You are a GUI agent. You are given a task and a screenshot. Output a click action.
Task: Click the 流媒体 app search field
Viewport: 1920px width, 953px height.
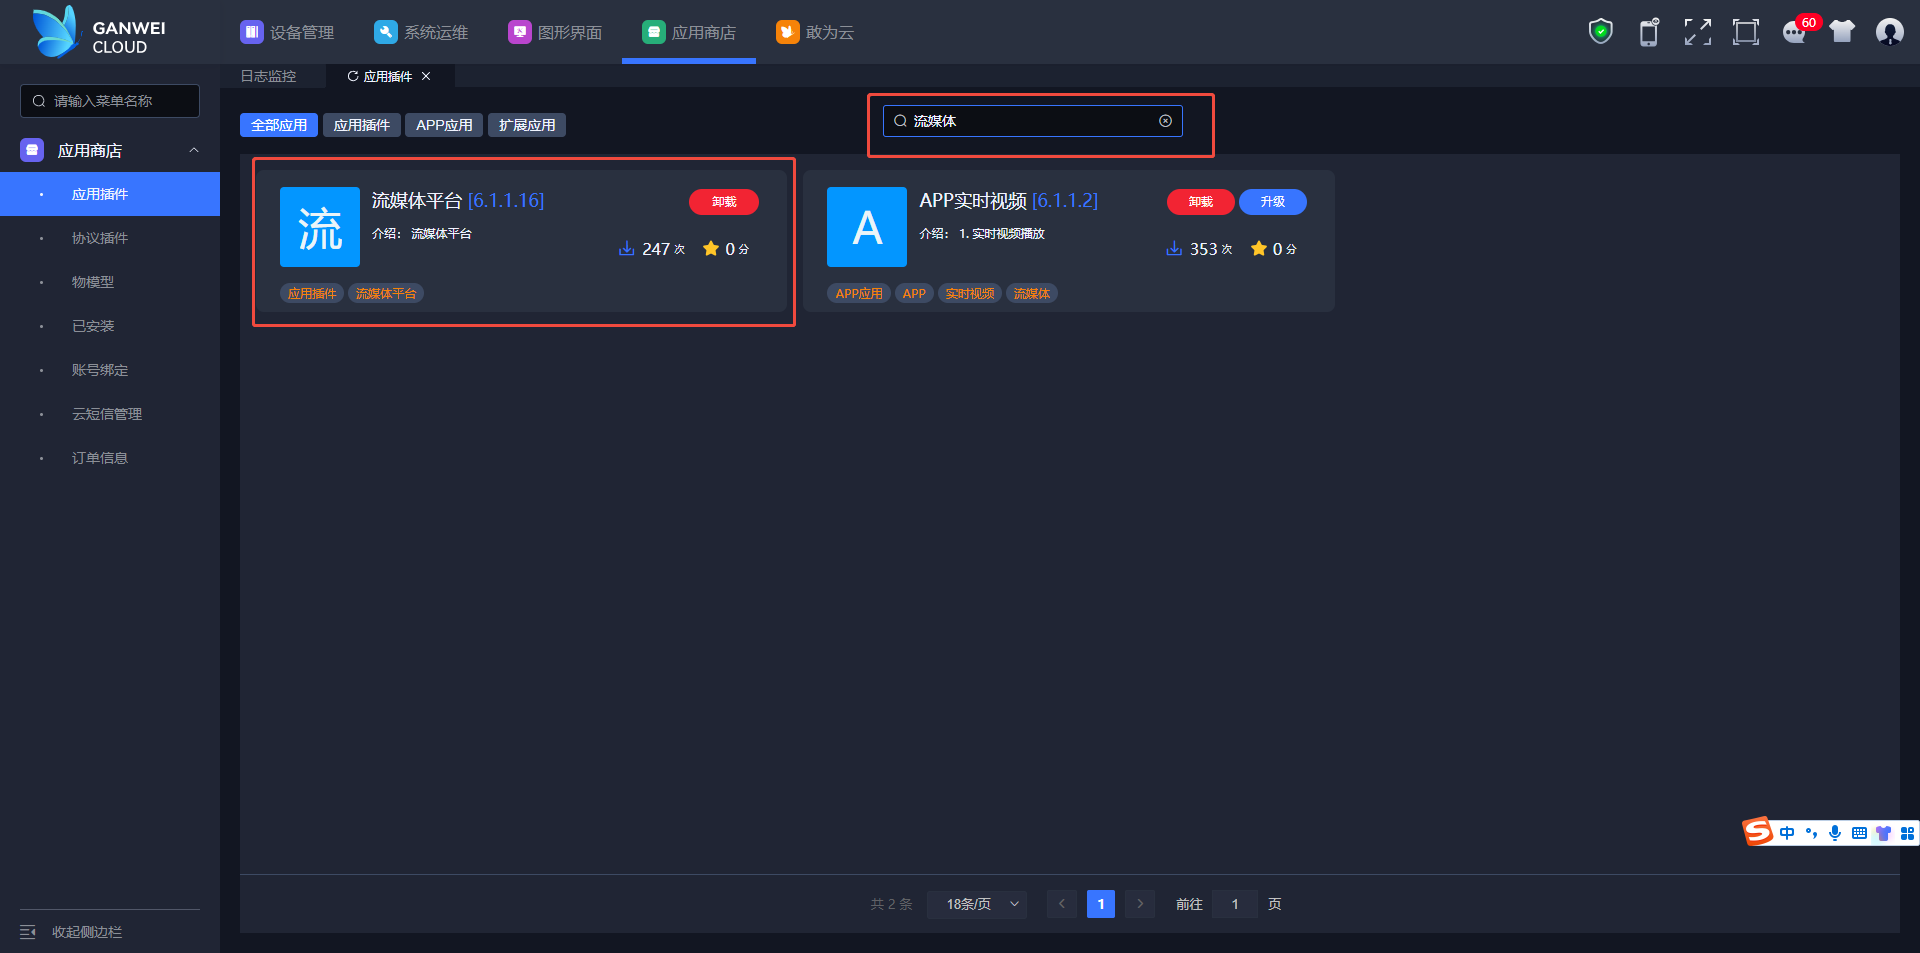(1033, 121)
